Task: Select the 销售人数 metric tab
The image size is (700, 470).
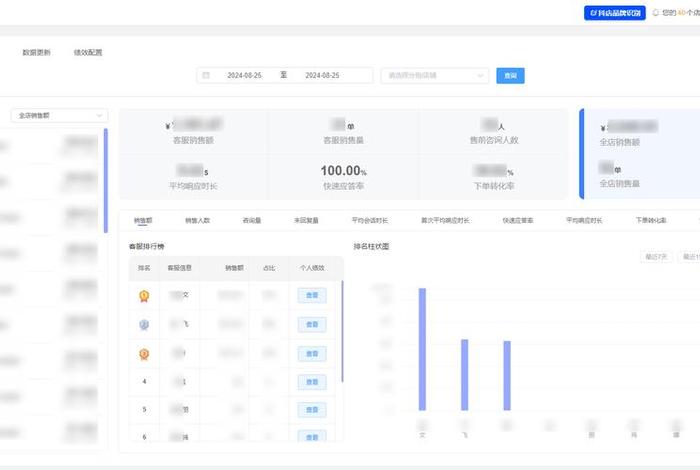Action: [x=197, y=219]
